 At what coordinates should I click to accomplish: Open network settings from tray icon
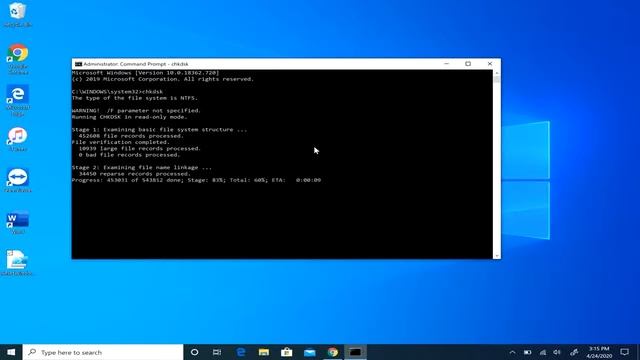pos(542,352)
